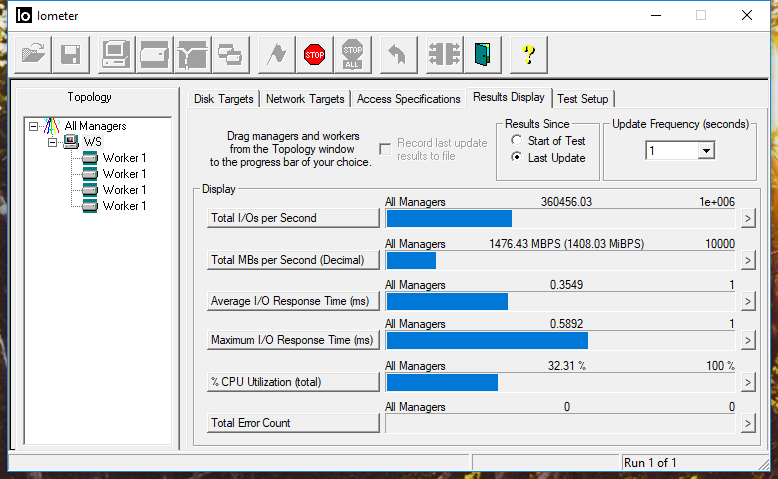Reset workers undo arrow icon
Viewport: 778px width, 479px height.
click(398, 55)
